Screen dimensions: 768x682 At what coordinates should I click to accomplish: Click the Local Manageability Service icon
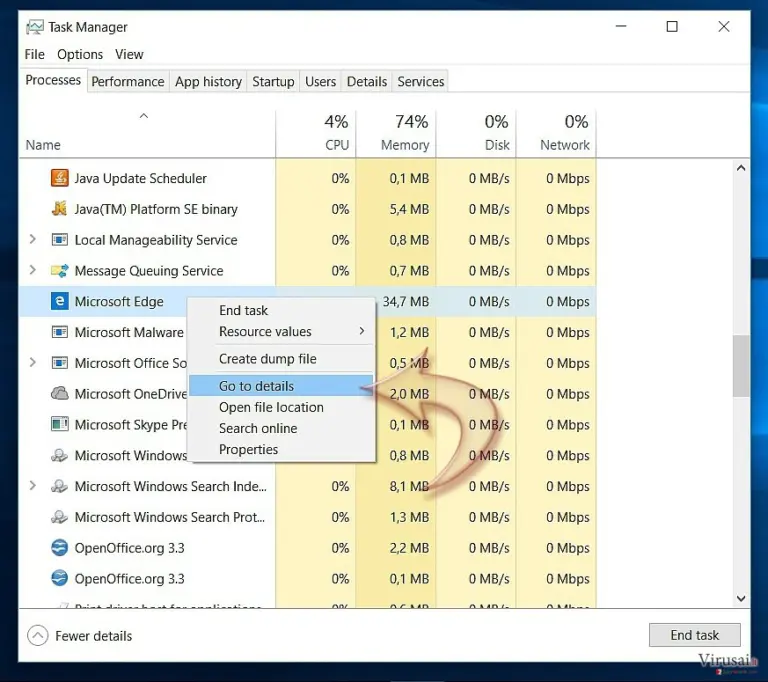click(x=59, y=240)
